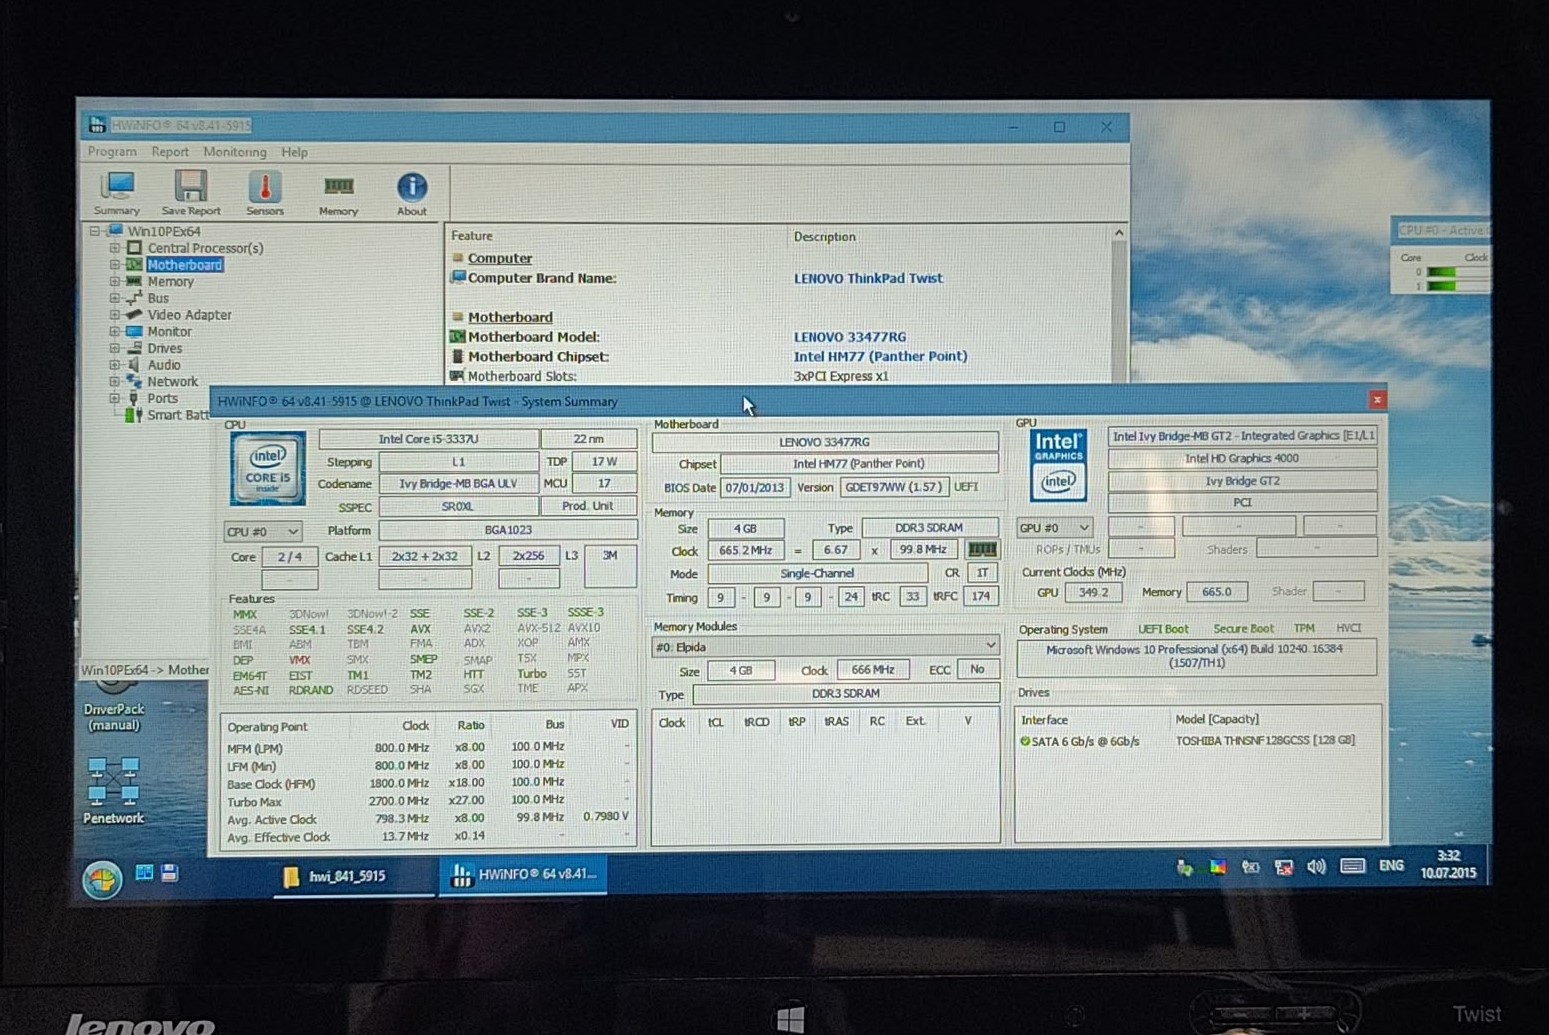Click the Intel Core i5 logo

point(267,469)
